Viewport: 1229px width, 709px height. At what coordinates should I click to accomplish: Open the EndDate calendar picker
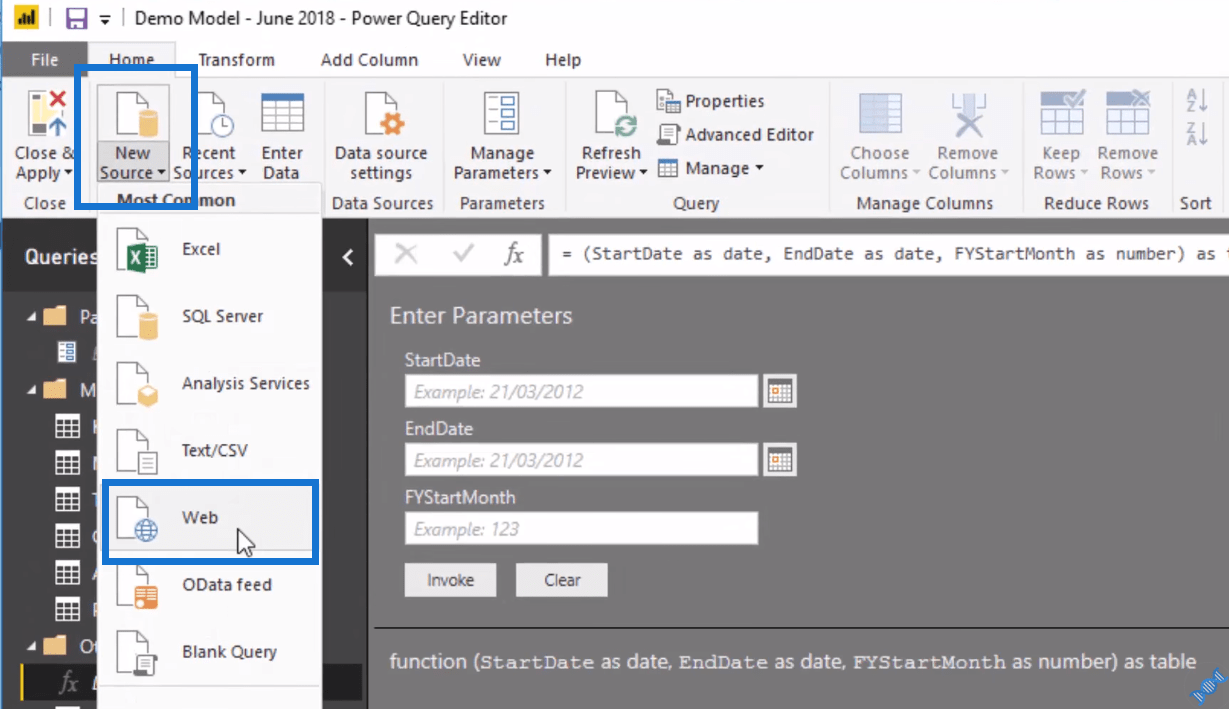780,460
